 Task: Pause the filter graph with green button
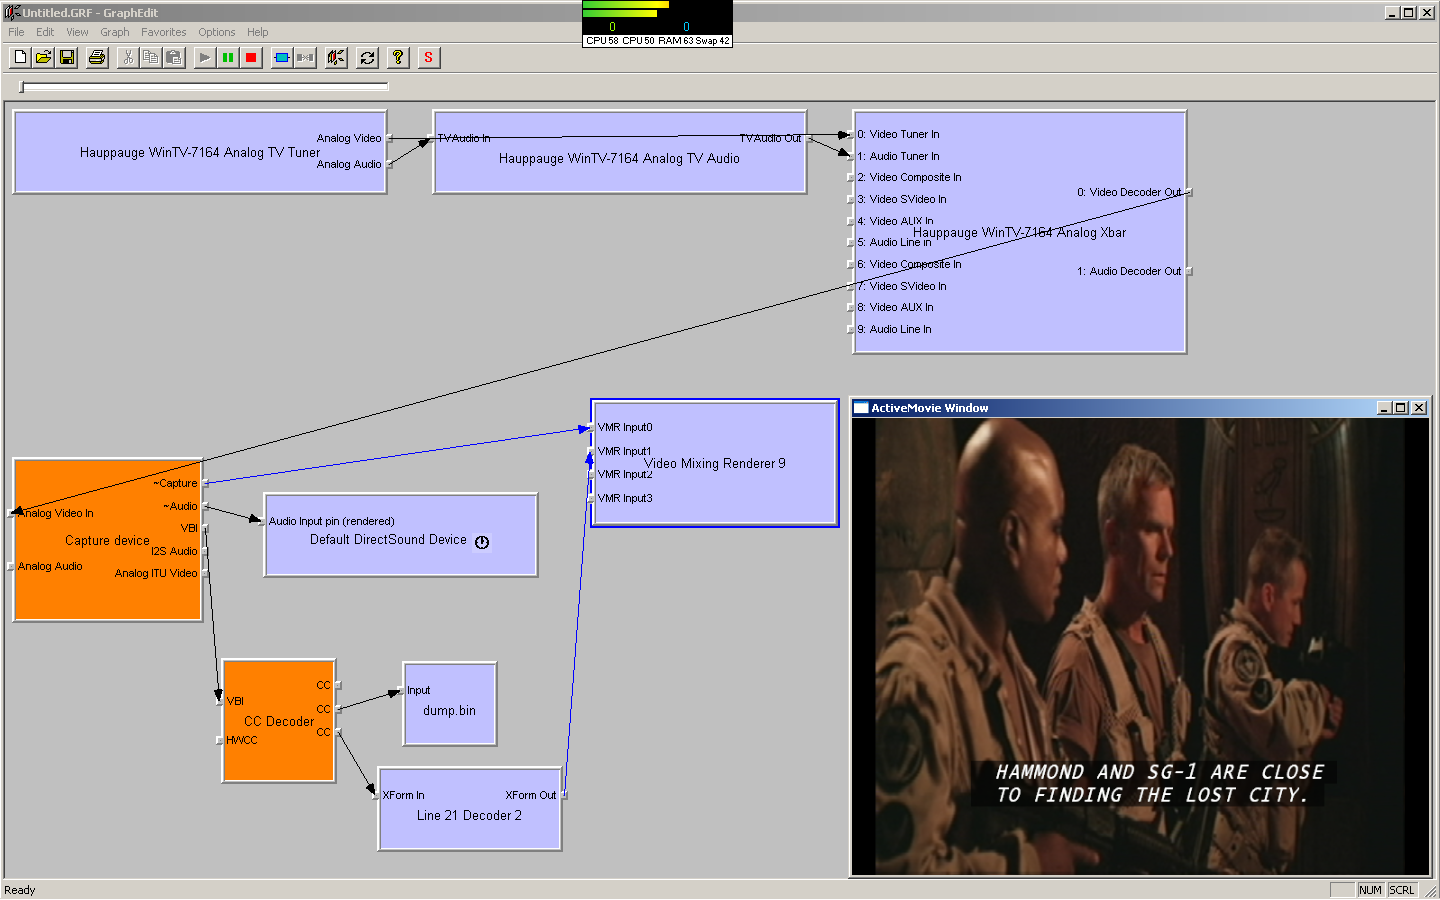228,57
